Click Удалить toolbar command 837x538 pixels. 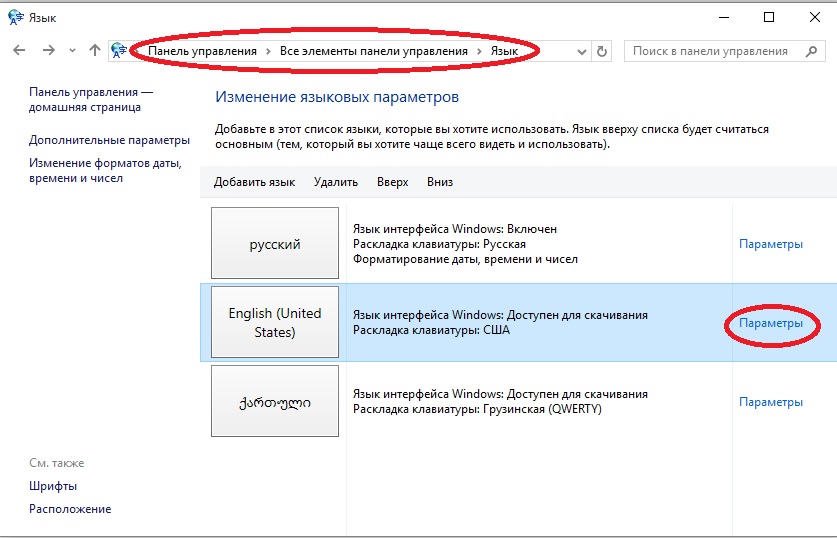coord(336,182)
